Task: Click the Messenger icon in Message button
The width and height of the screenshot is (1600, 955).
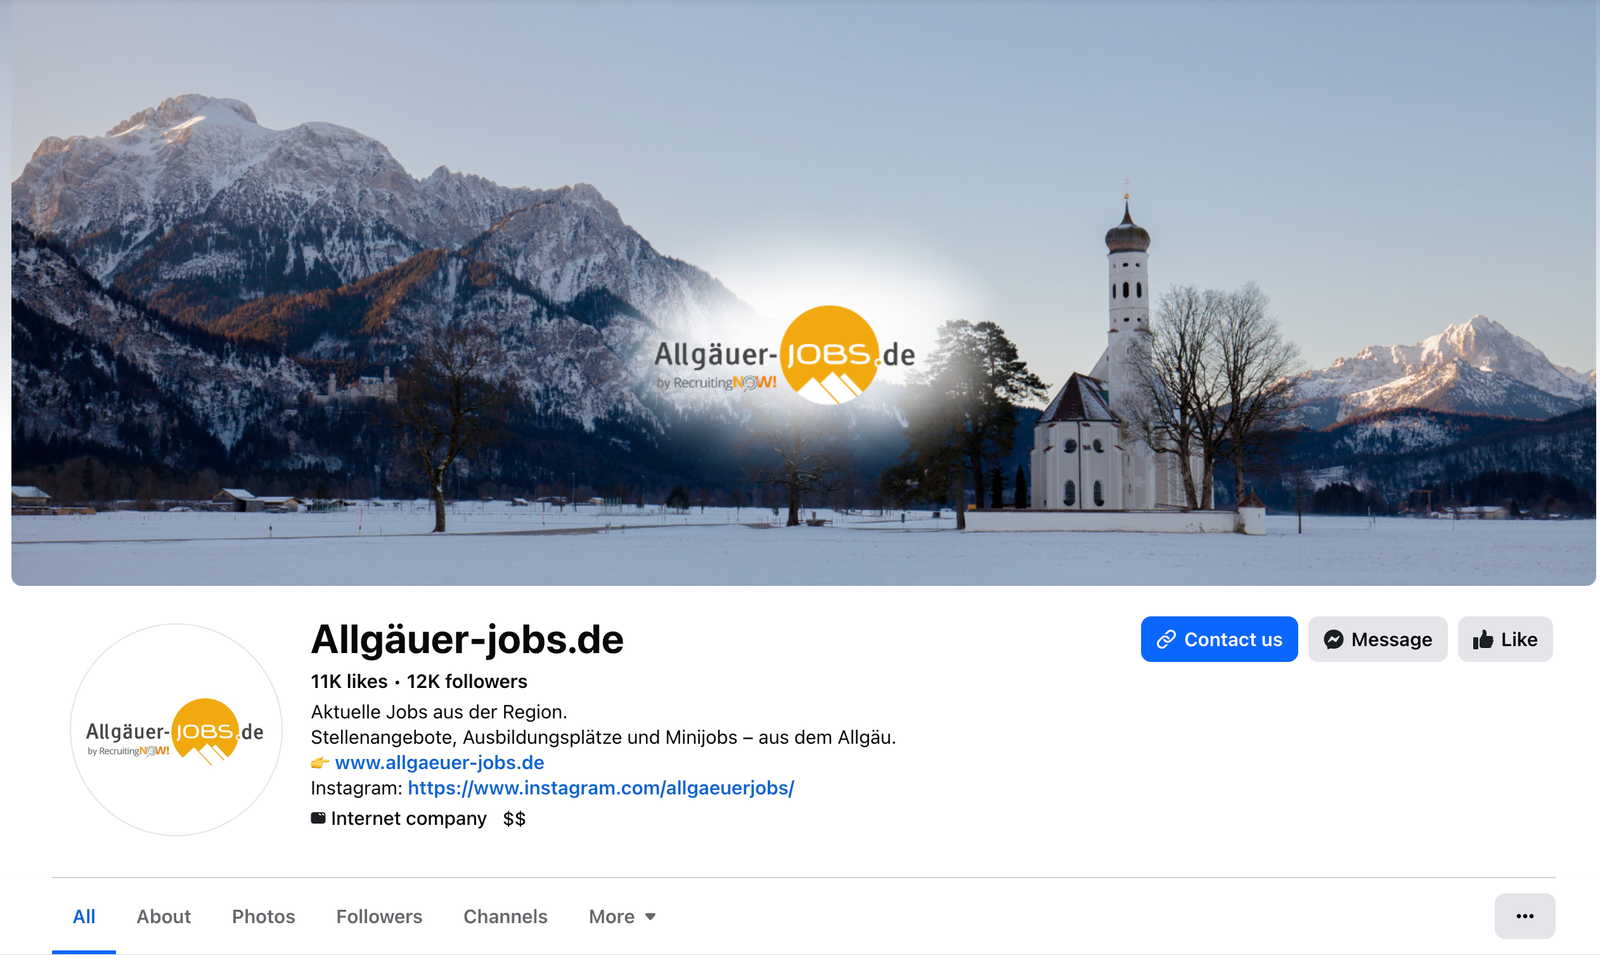Action: click(x=1333, y=639)
